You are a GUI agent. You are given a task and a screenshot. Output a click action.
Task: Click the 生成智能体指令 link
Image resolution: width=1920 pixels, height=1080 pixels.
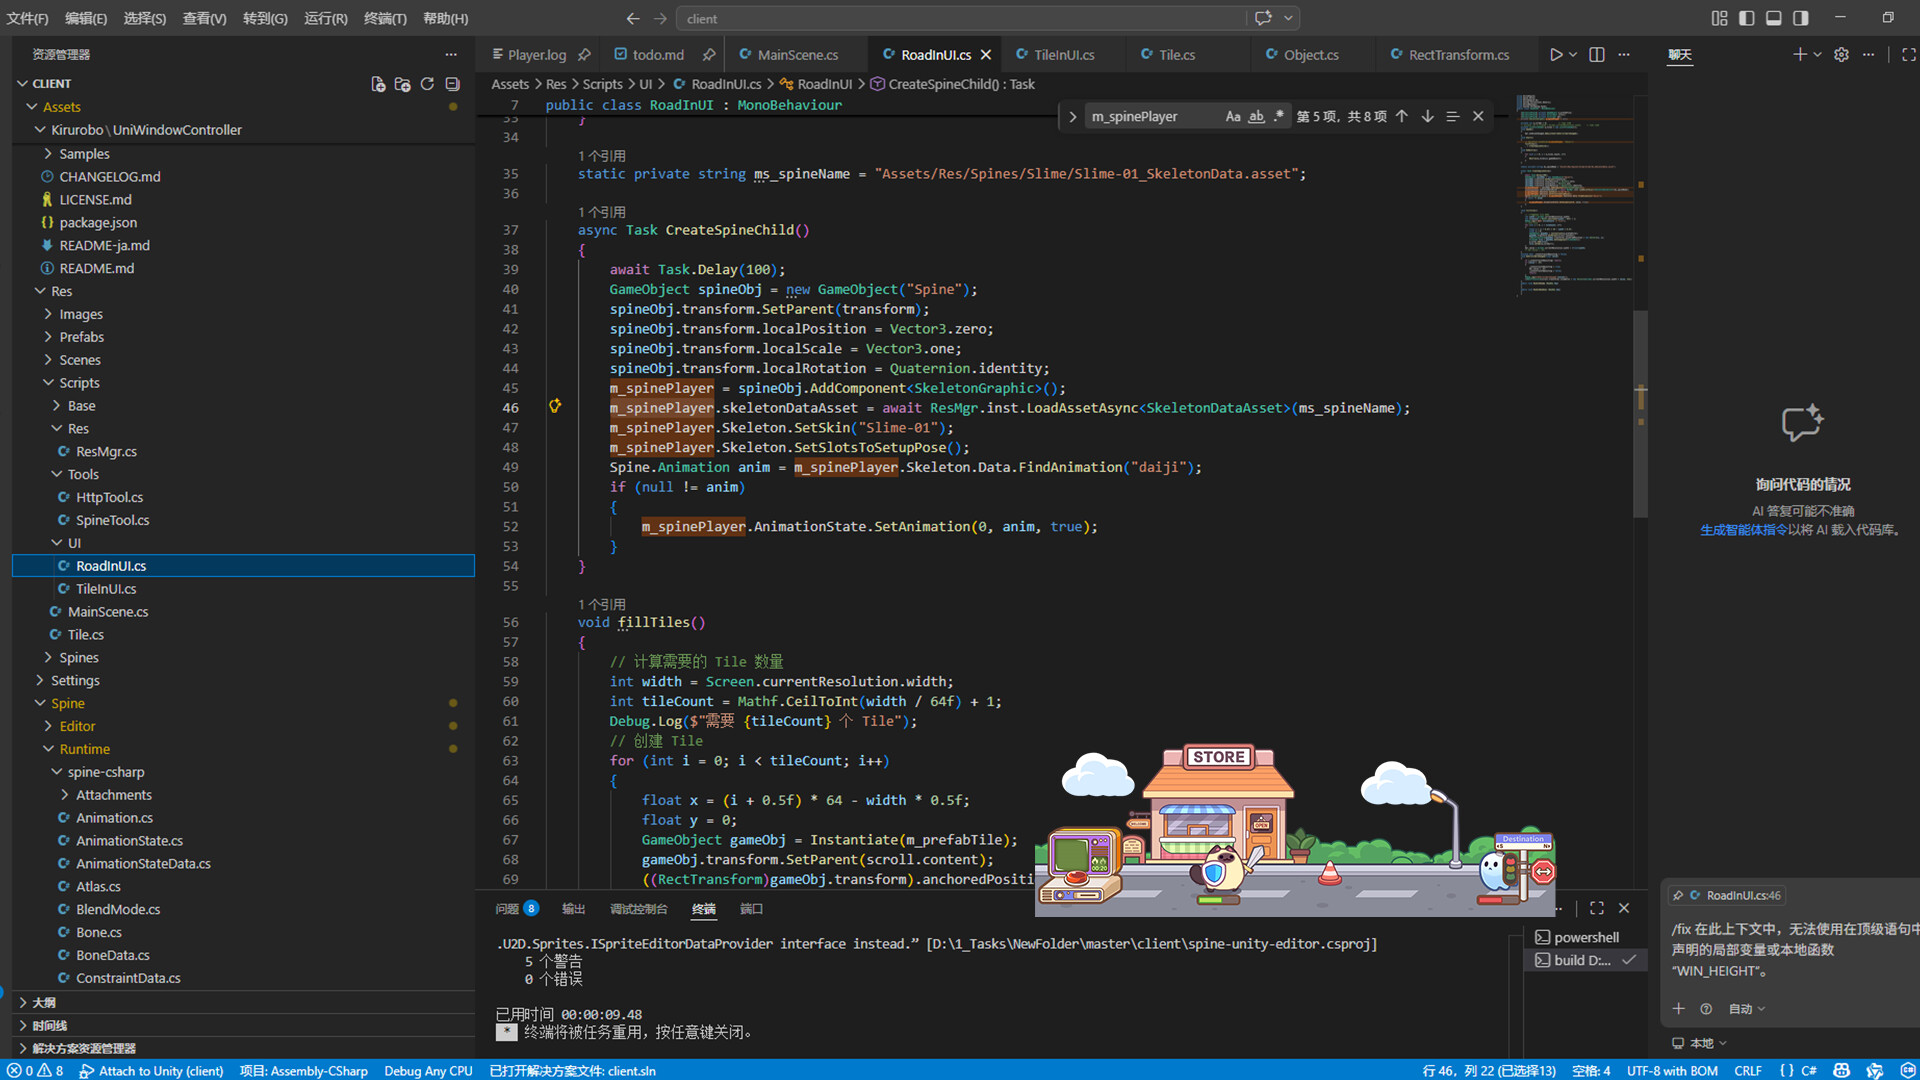(x=1744, y=530)
